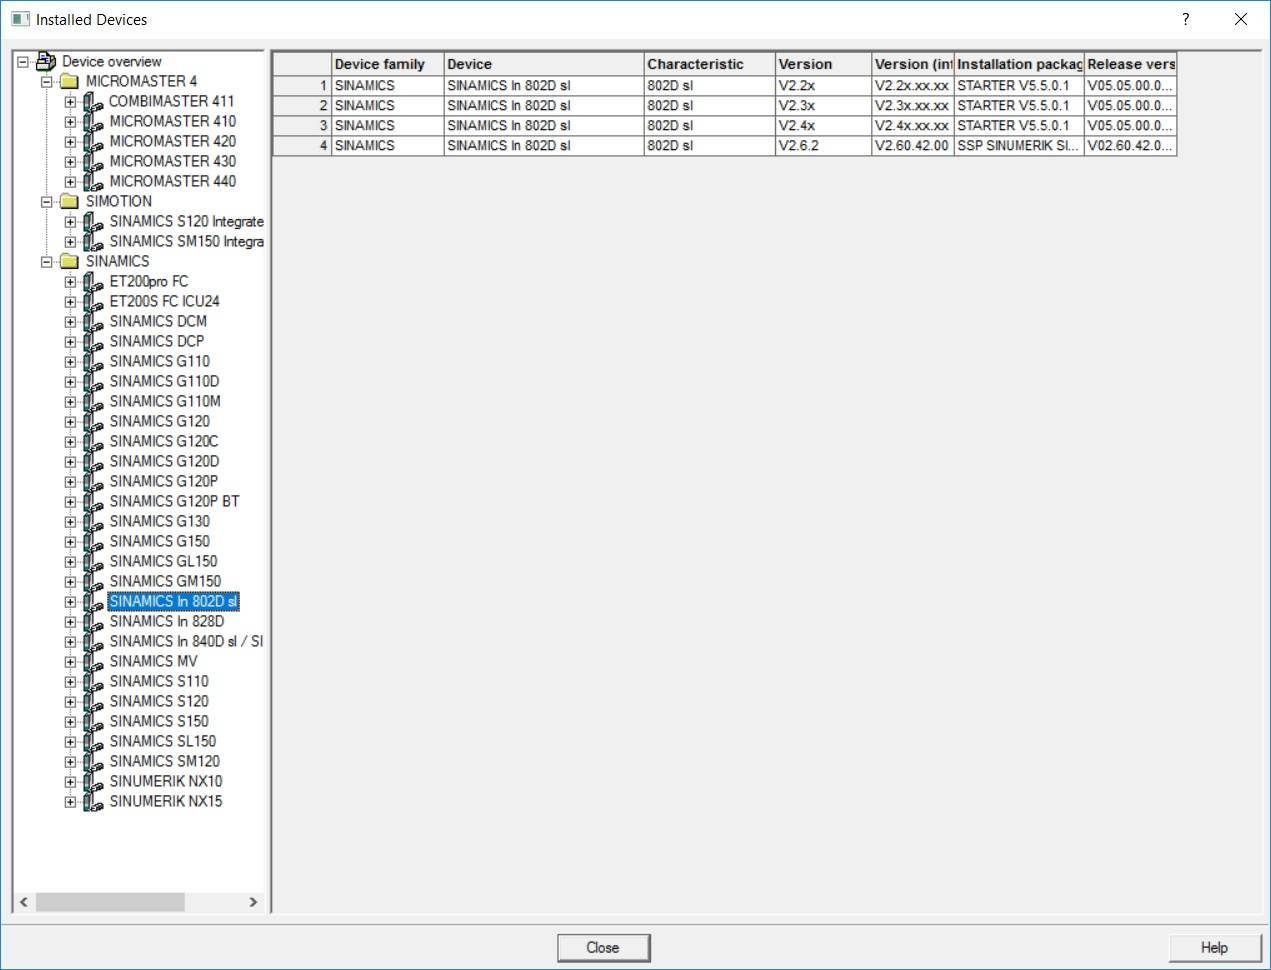Select table row number 3

[x=302, y=125]
